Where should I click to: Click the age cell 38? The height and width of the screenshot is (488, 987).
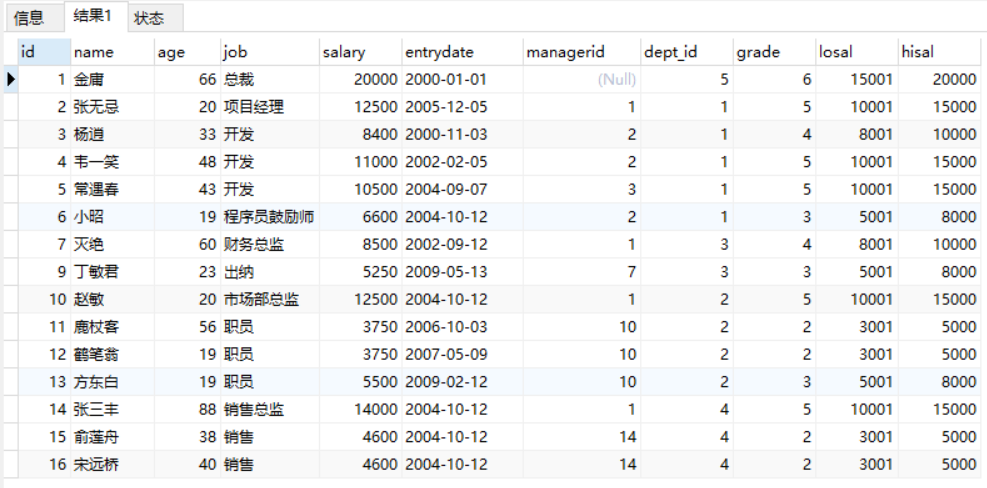(187, 437)
